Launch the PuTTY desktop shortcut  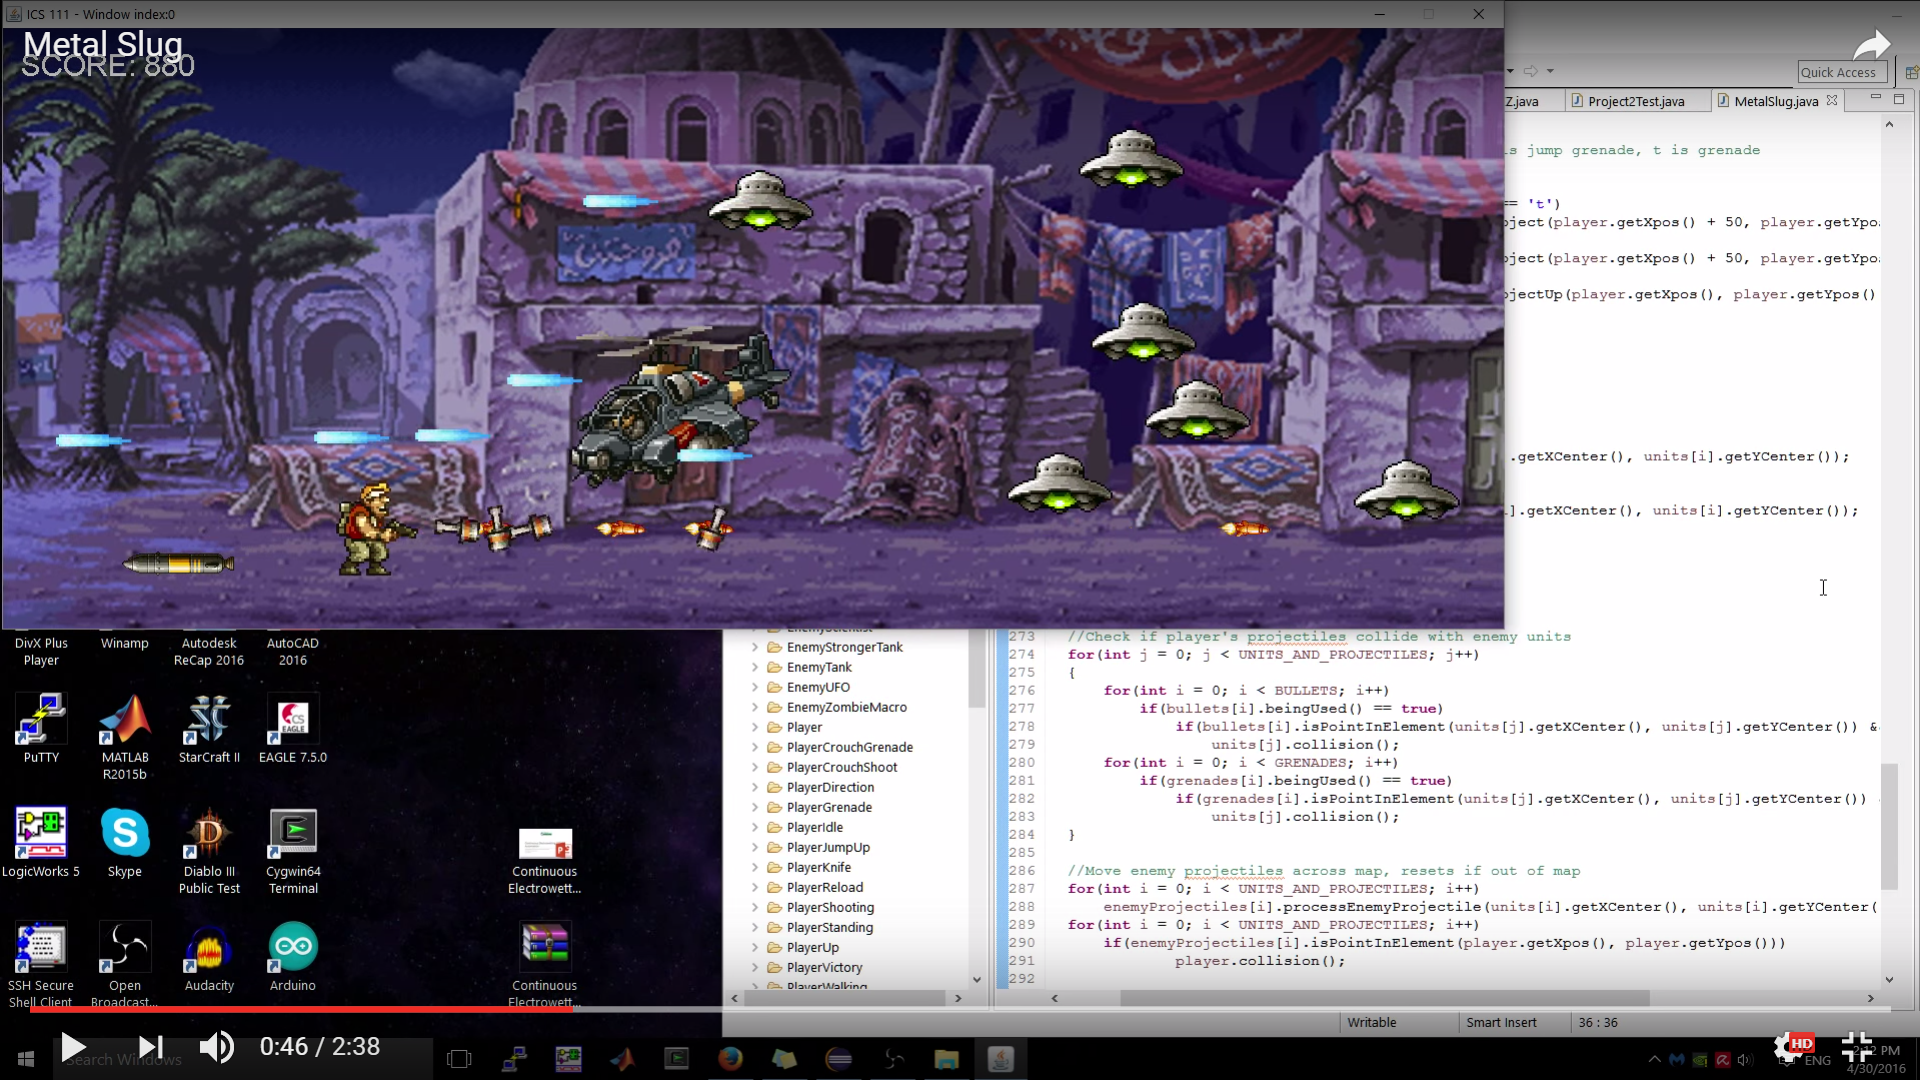(41, 720)
